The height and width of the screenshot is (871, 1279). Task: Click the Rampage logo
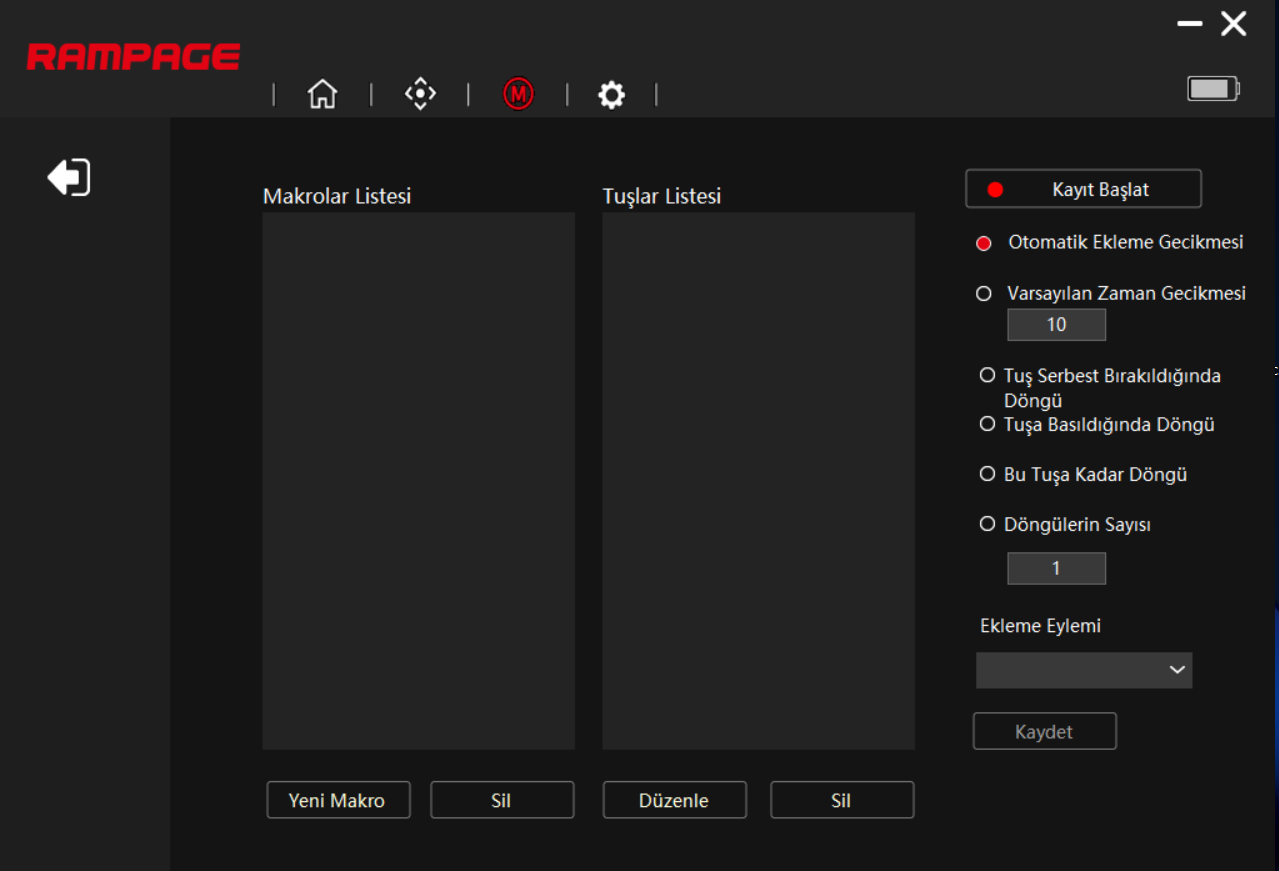click(x=132, y=56)
